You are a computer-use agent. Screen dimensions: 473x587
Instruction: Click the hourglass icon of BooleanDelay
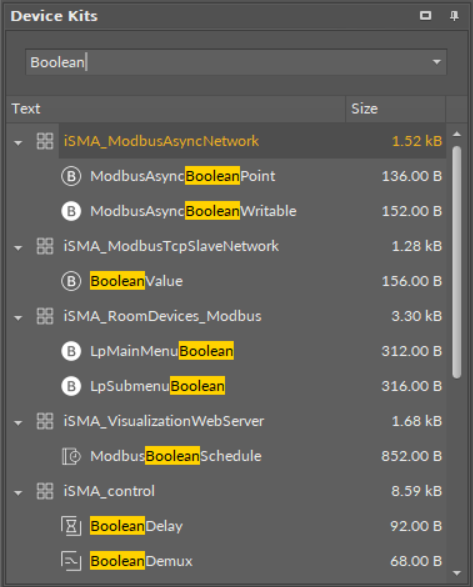click(x=71, y=526)
